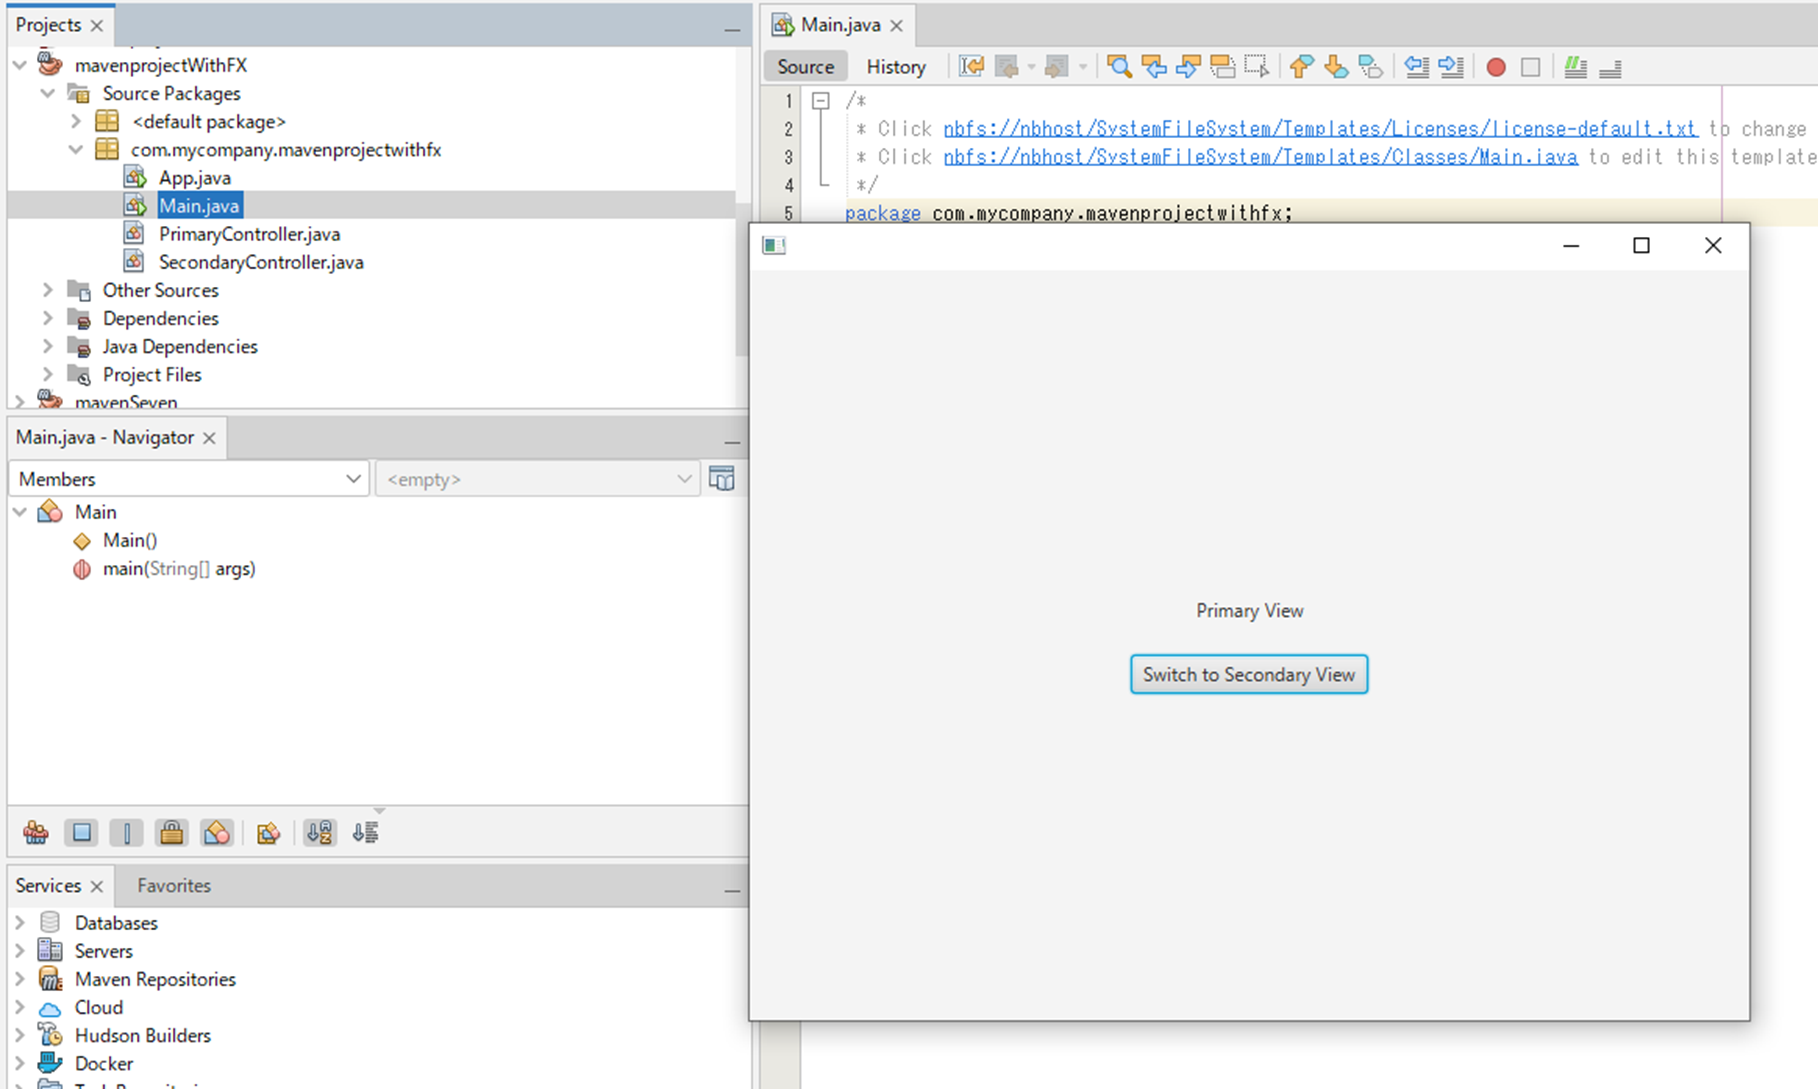Jump to last edit location in editor
The image size is (1818, 1089).
tap(970, 66)
